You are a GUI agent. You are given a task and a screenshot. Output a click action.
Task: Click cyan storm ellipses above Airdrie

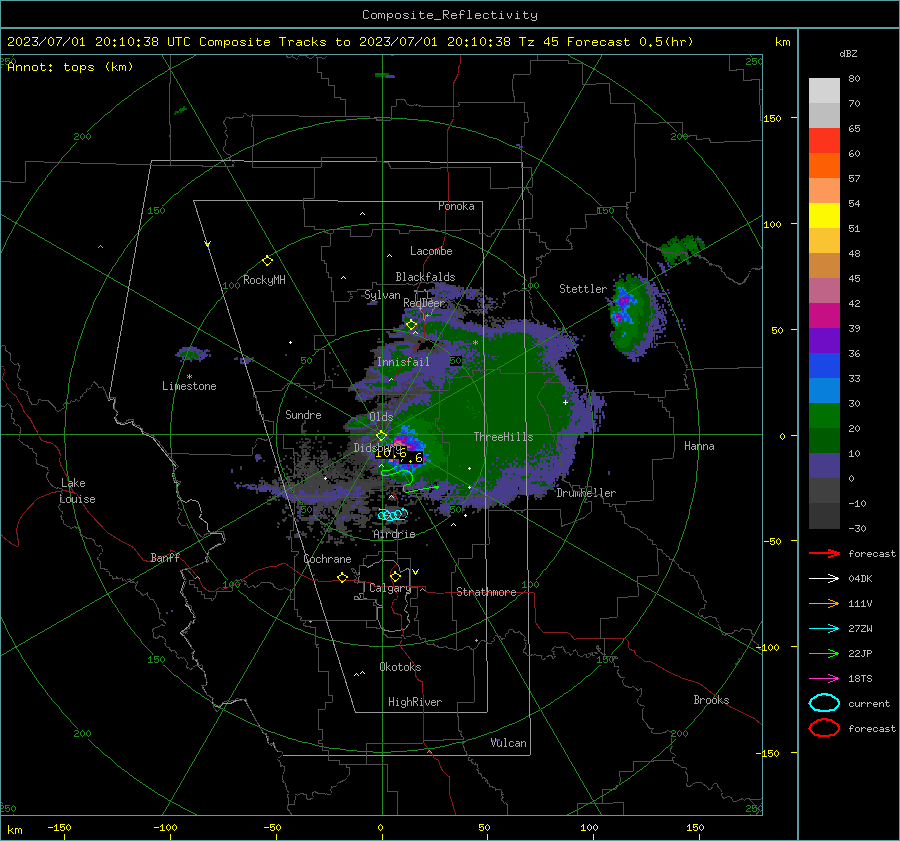coord(393,514)
